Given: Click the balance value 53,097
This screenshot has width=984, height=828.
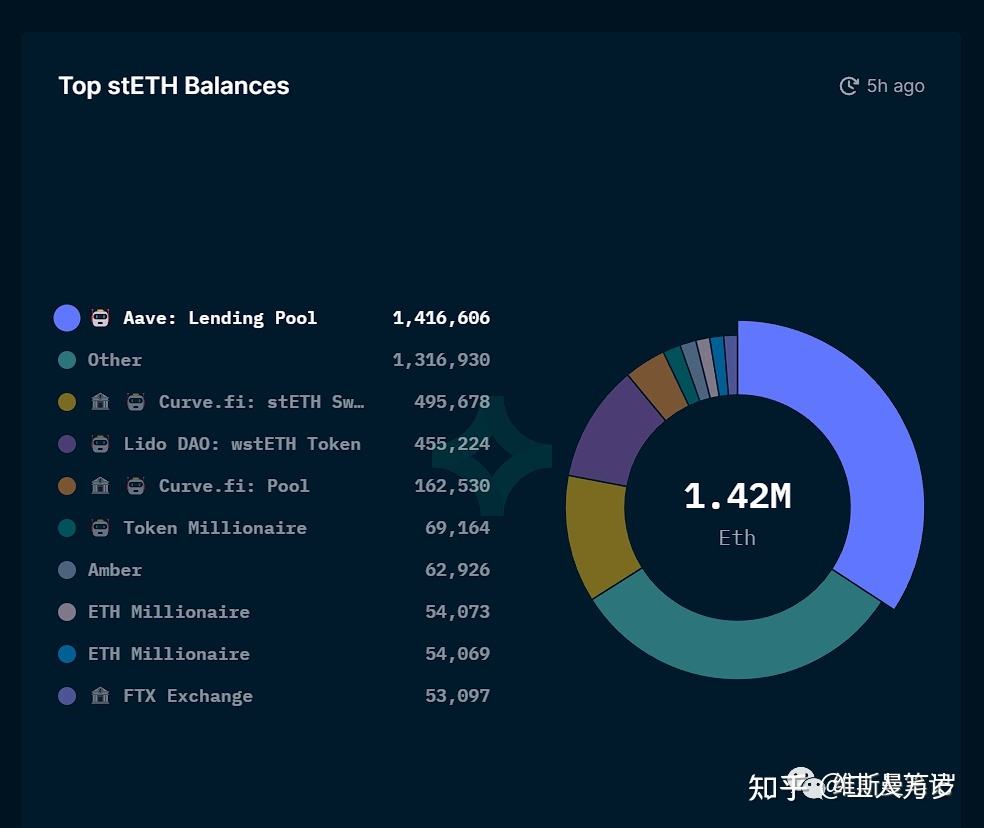Looking at the screenshot, I should (457, 696).
